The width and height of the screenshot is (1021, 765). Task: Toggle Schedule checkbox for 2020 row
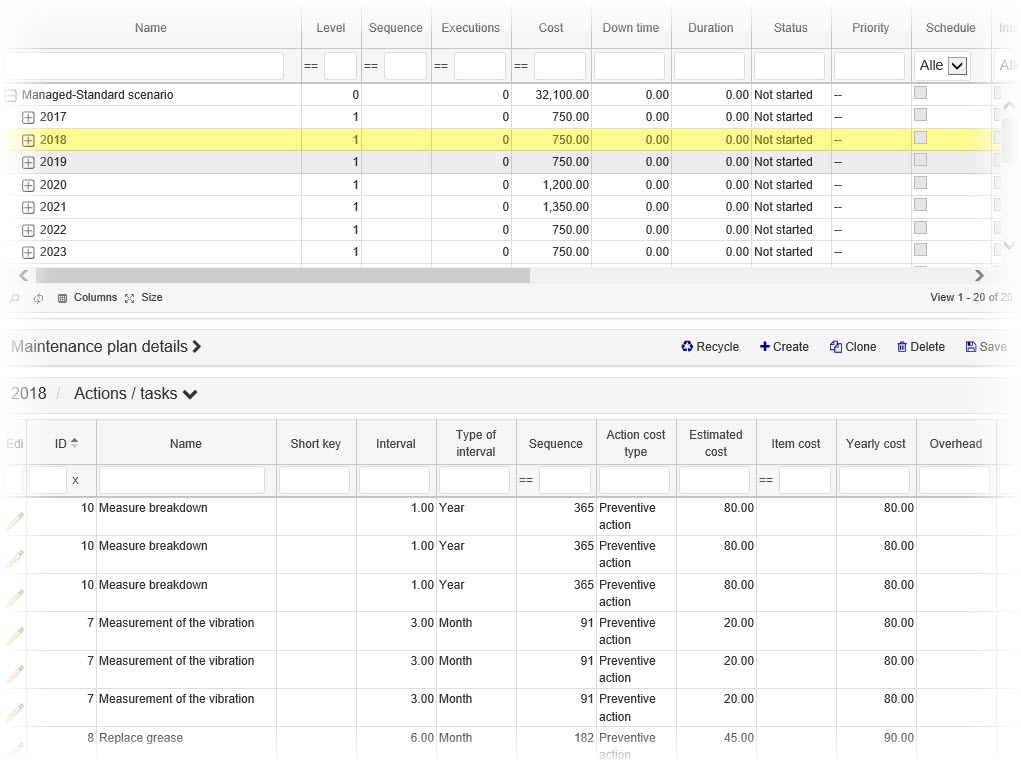click(920, 183)
